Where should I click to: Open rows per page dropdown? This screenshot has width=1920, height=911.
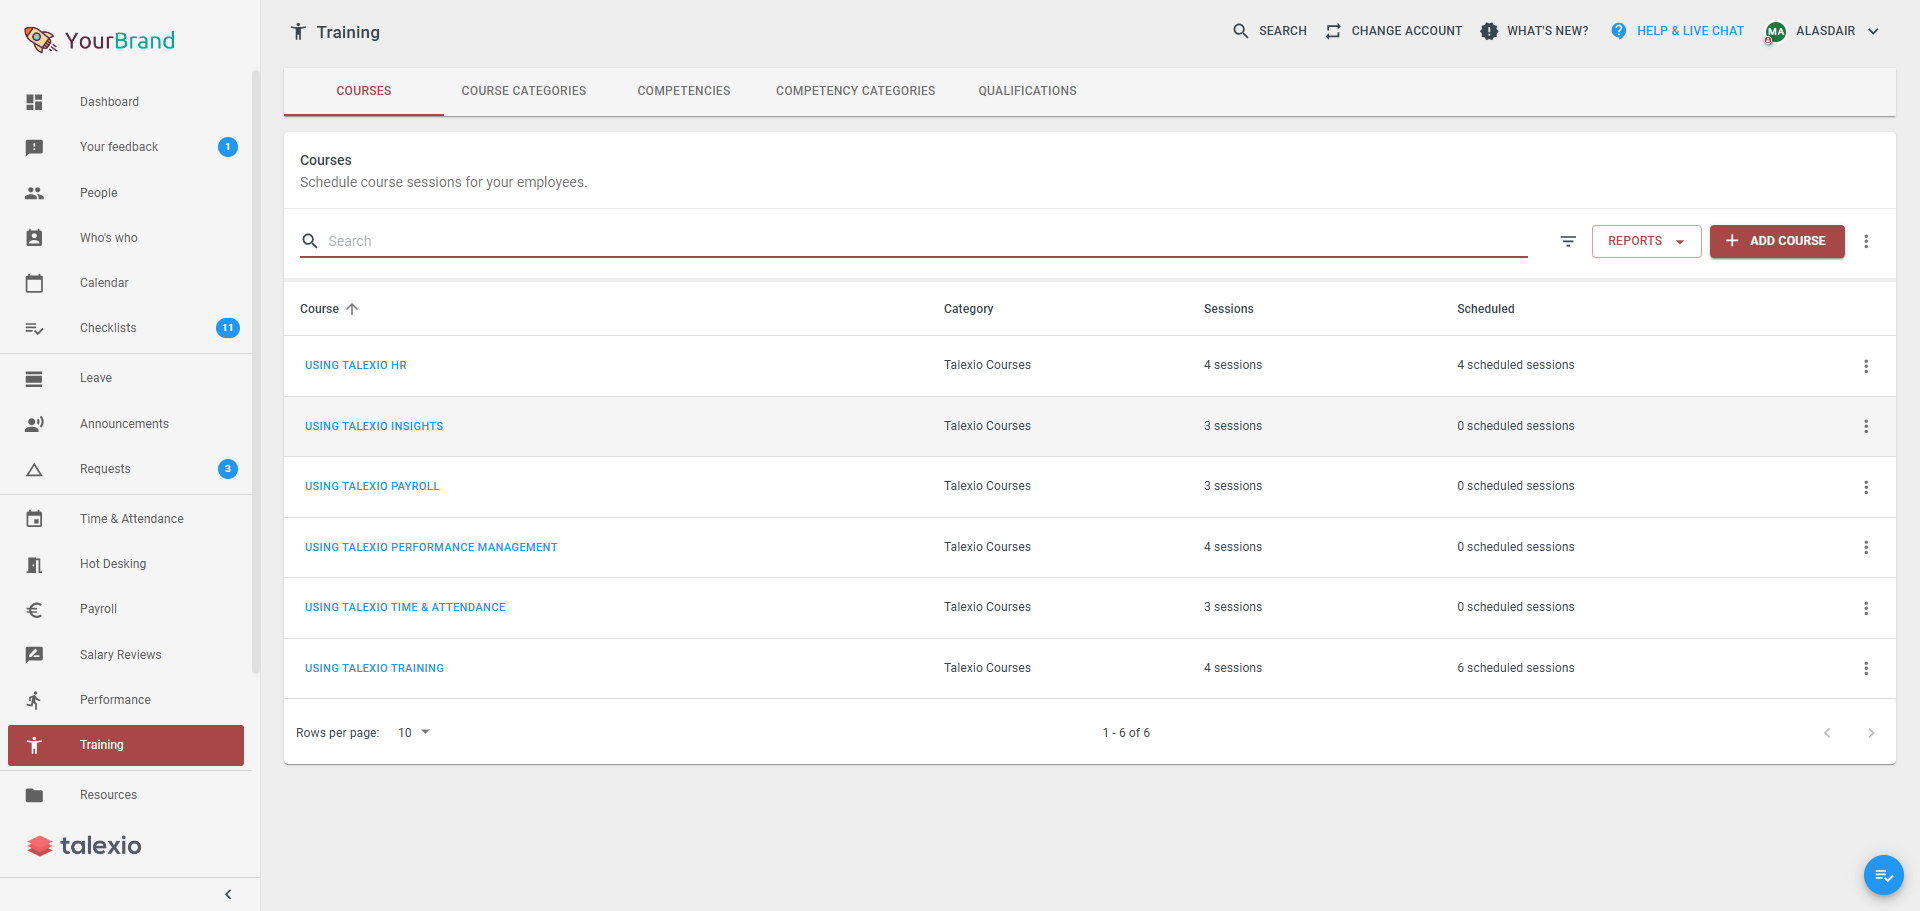tap(414, 733)
